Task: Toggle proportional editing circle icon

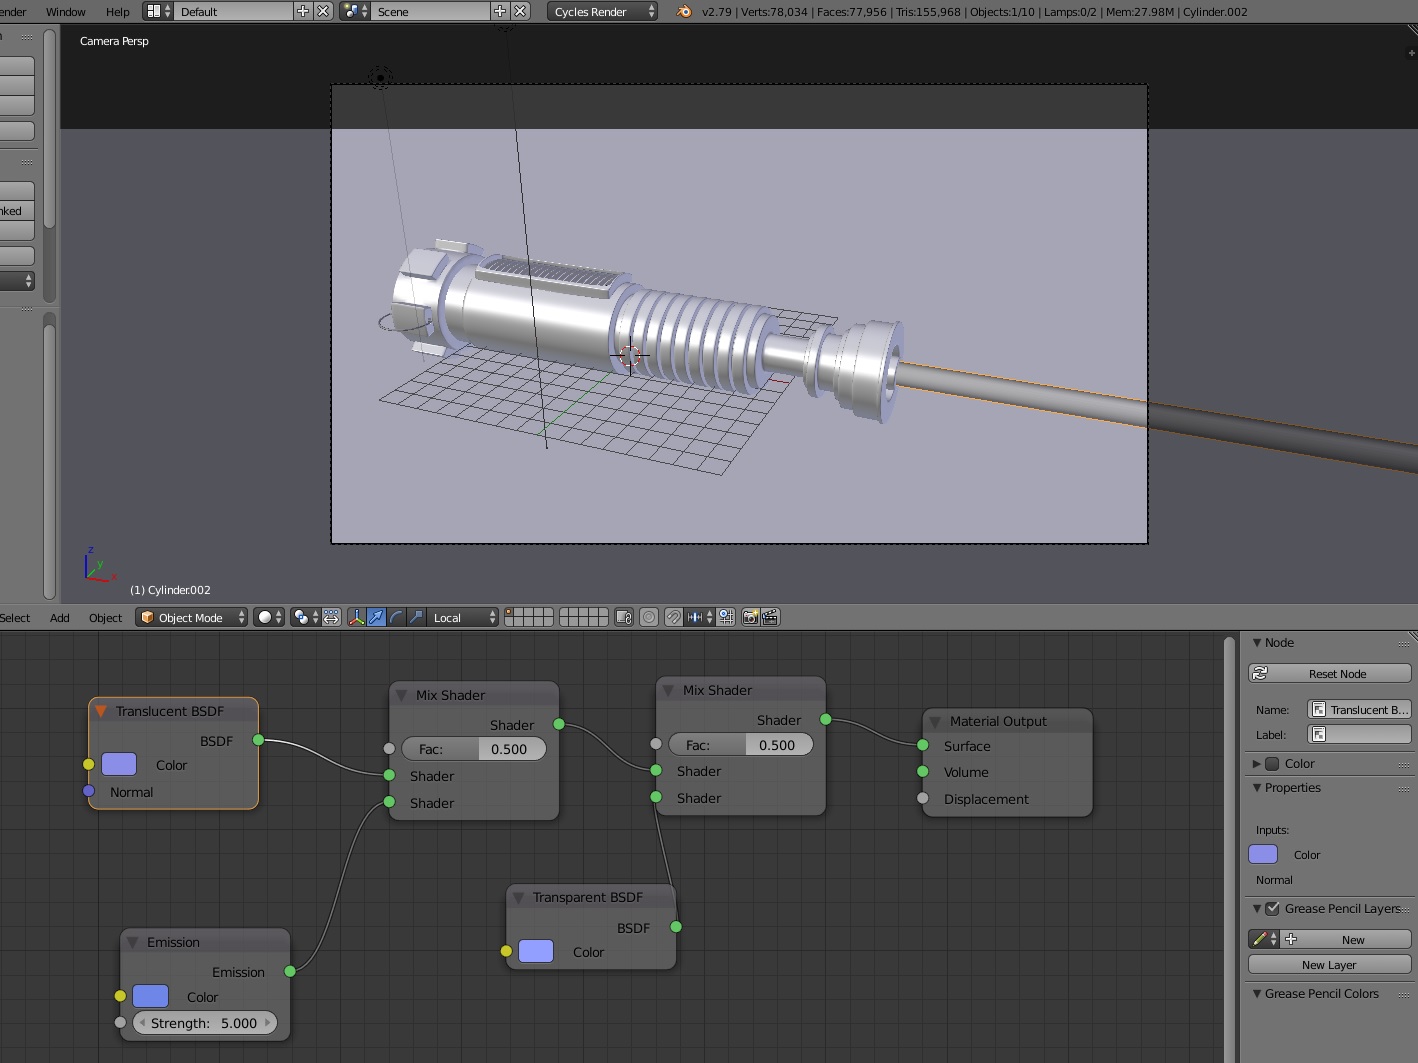Action: click(x=649, y=617)
